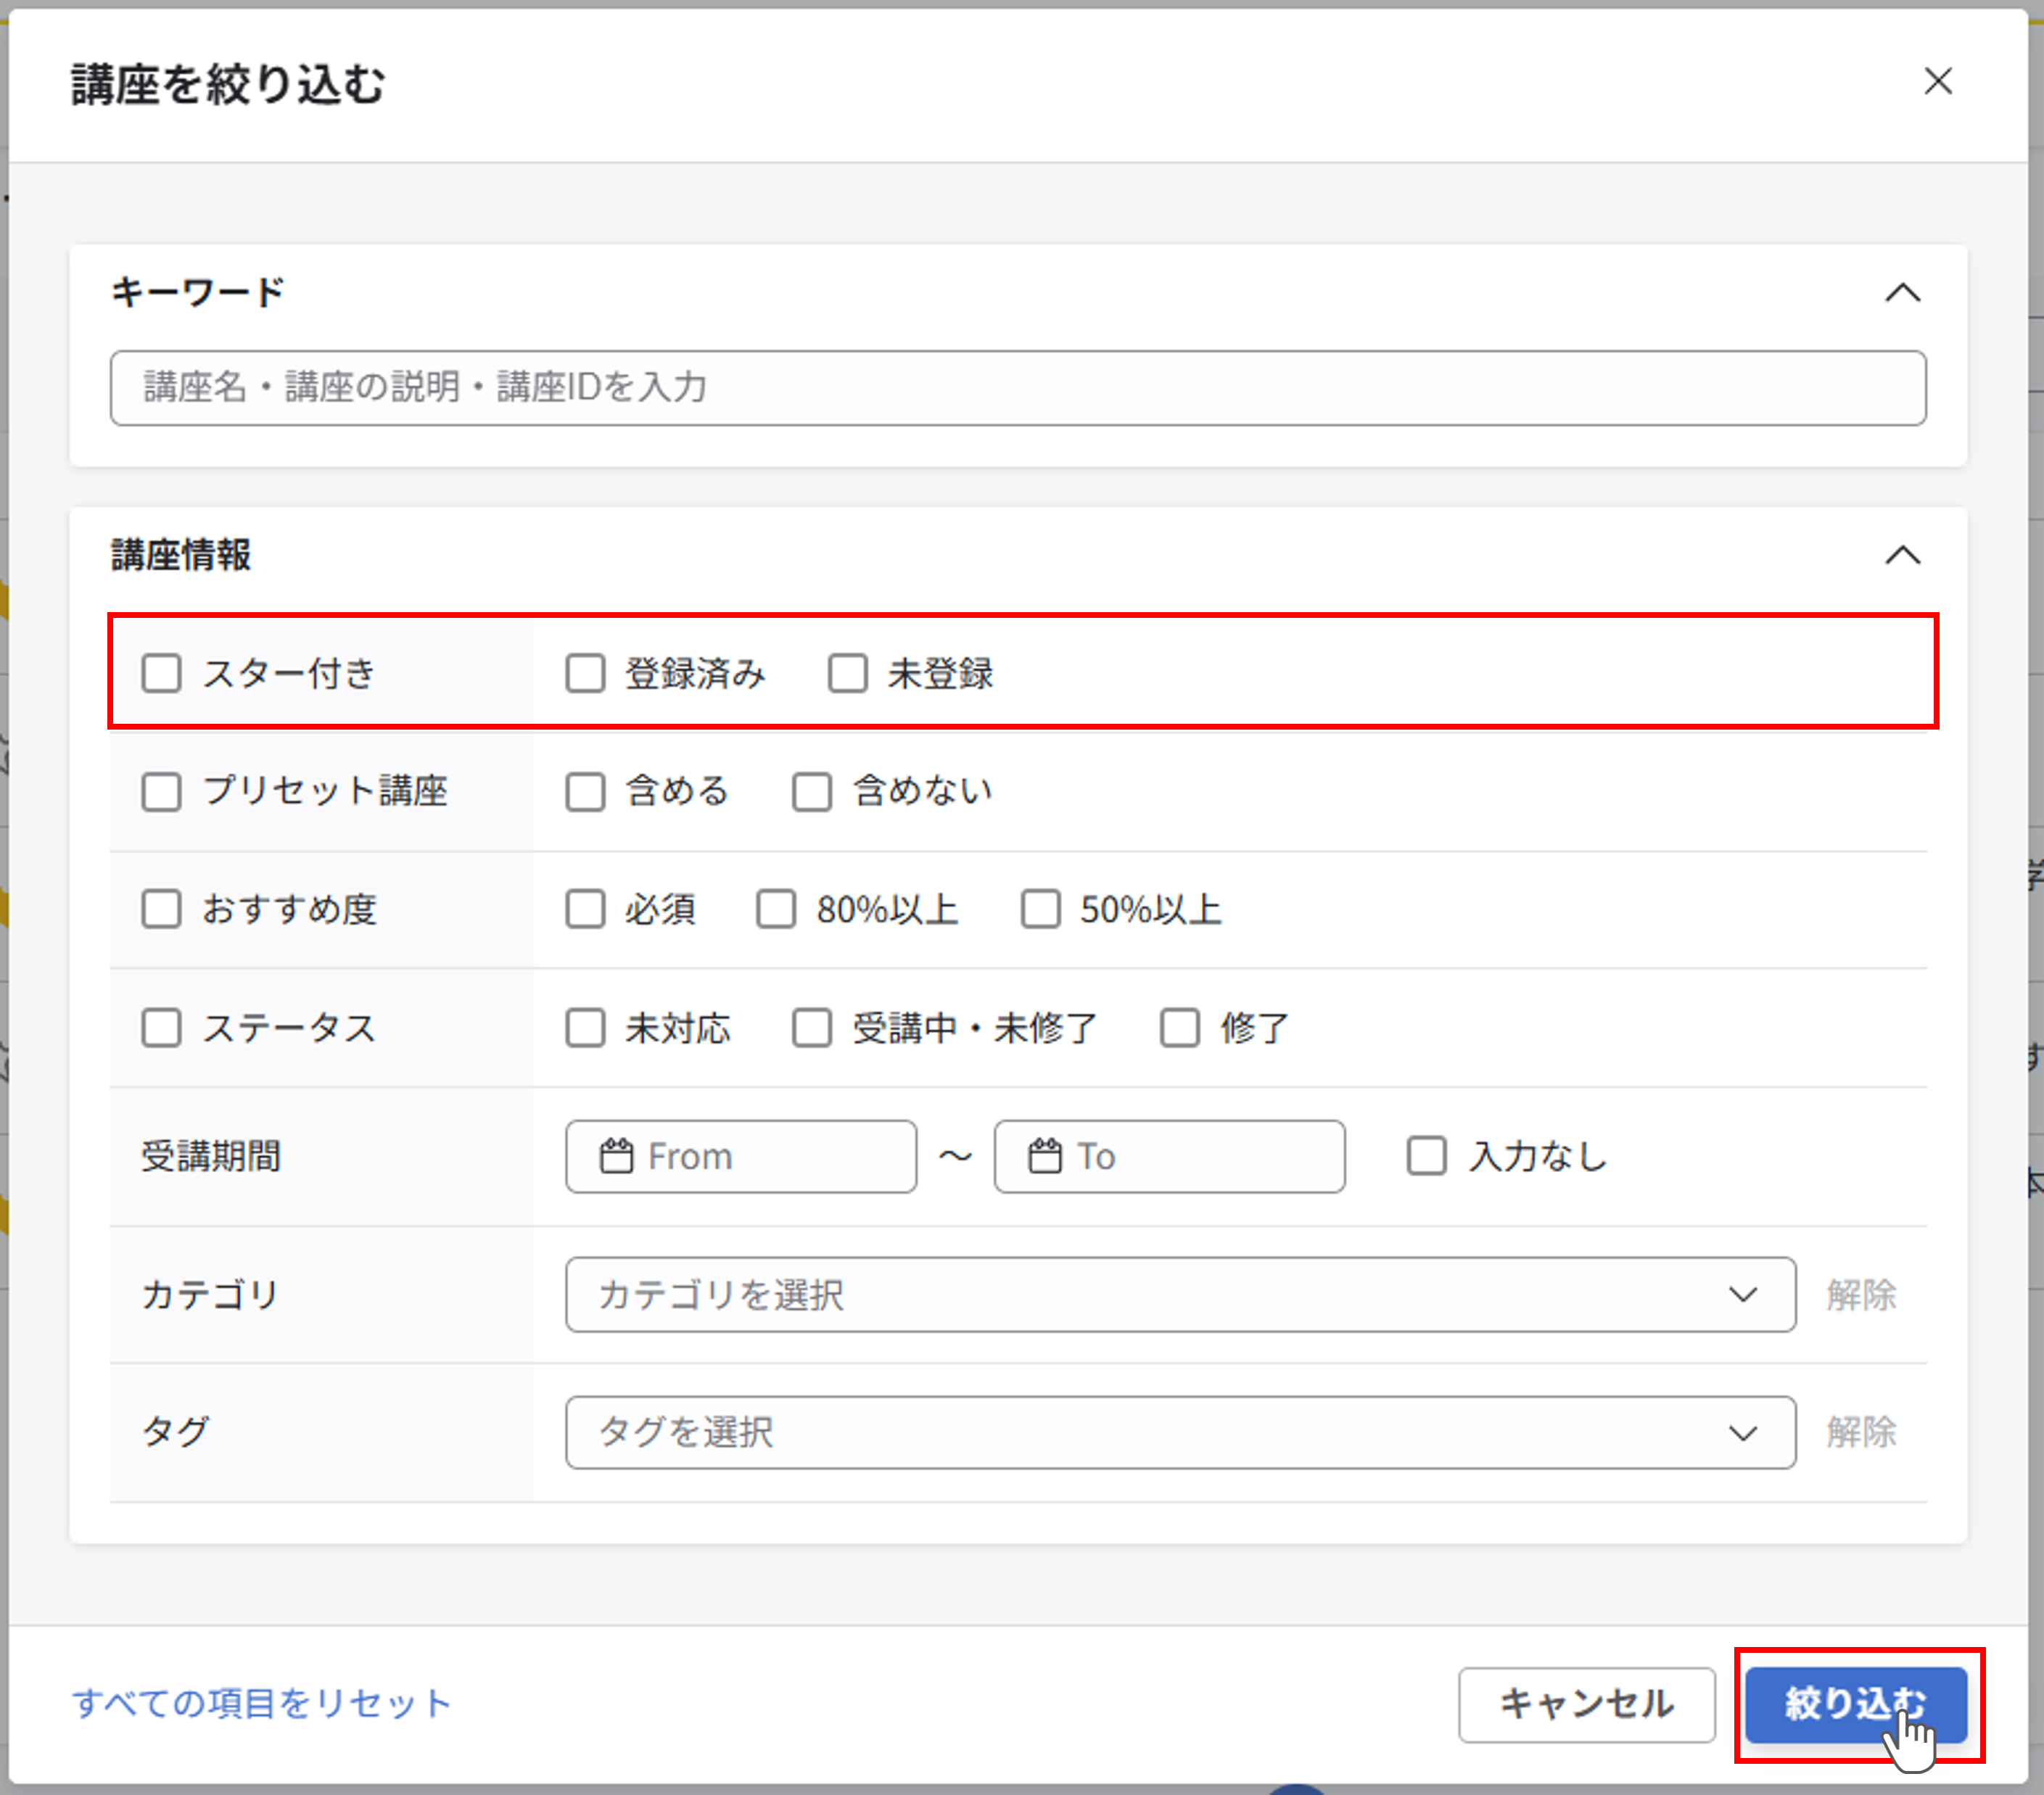Select the 含める checkbox
This screenshot has width=2044, height=1795.
(x=585, y=792)
